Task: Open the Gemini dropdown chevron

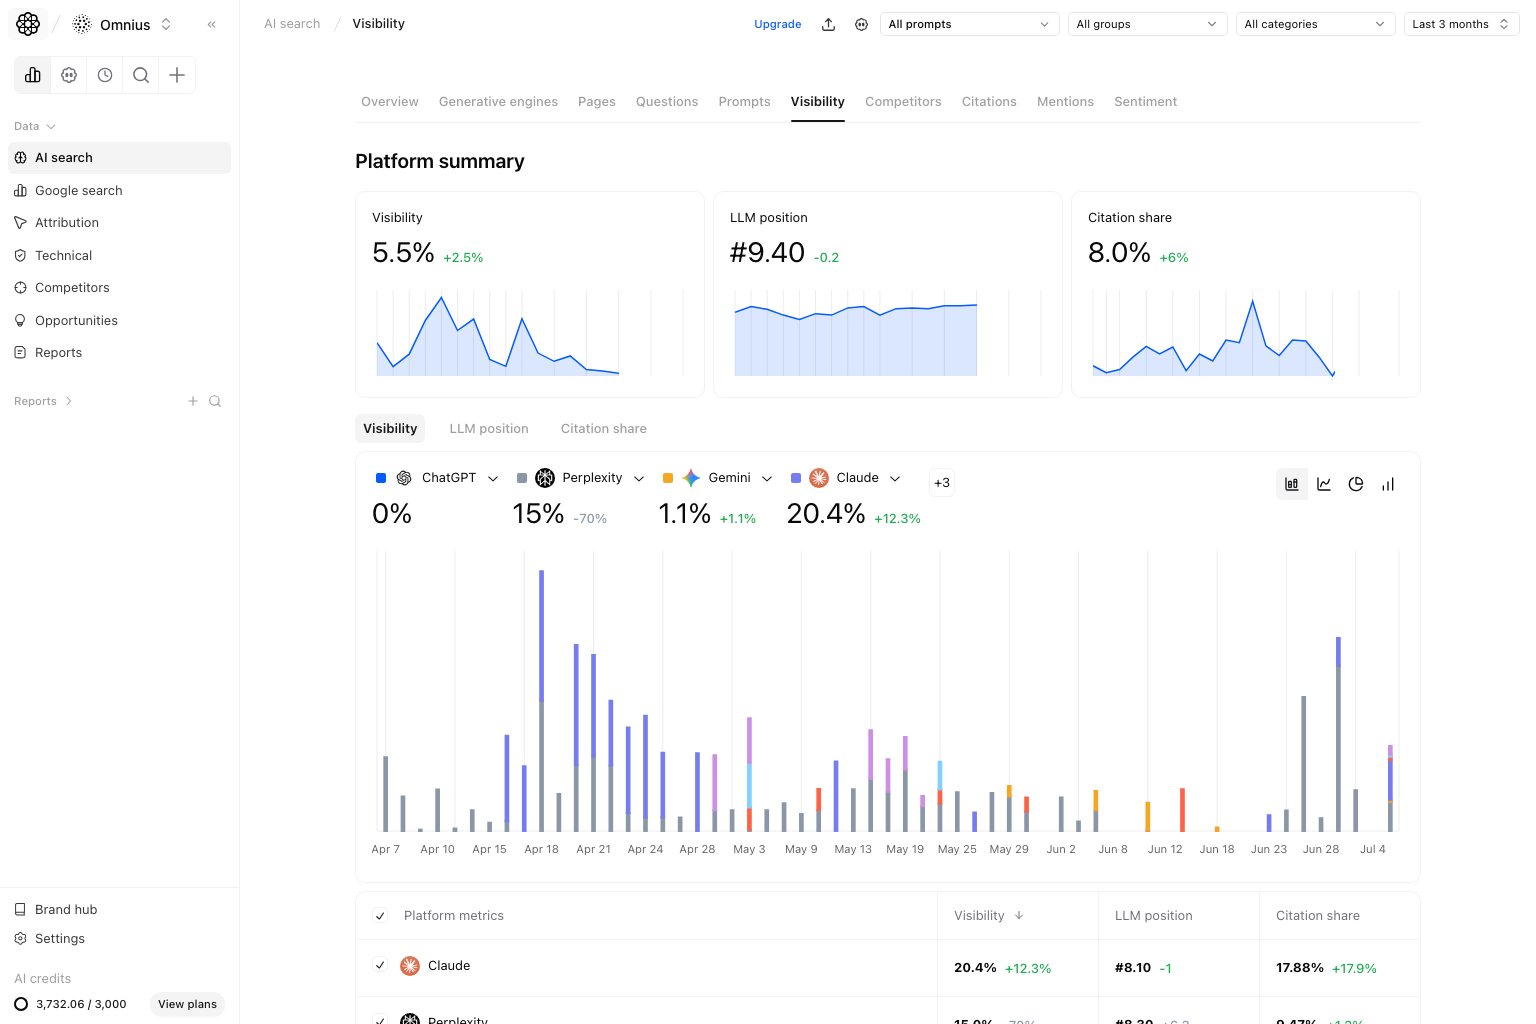Action: click(x=767, y=479)
